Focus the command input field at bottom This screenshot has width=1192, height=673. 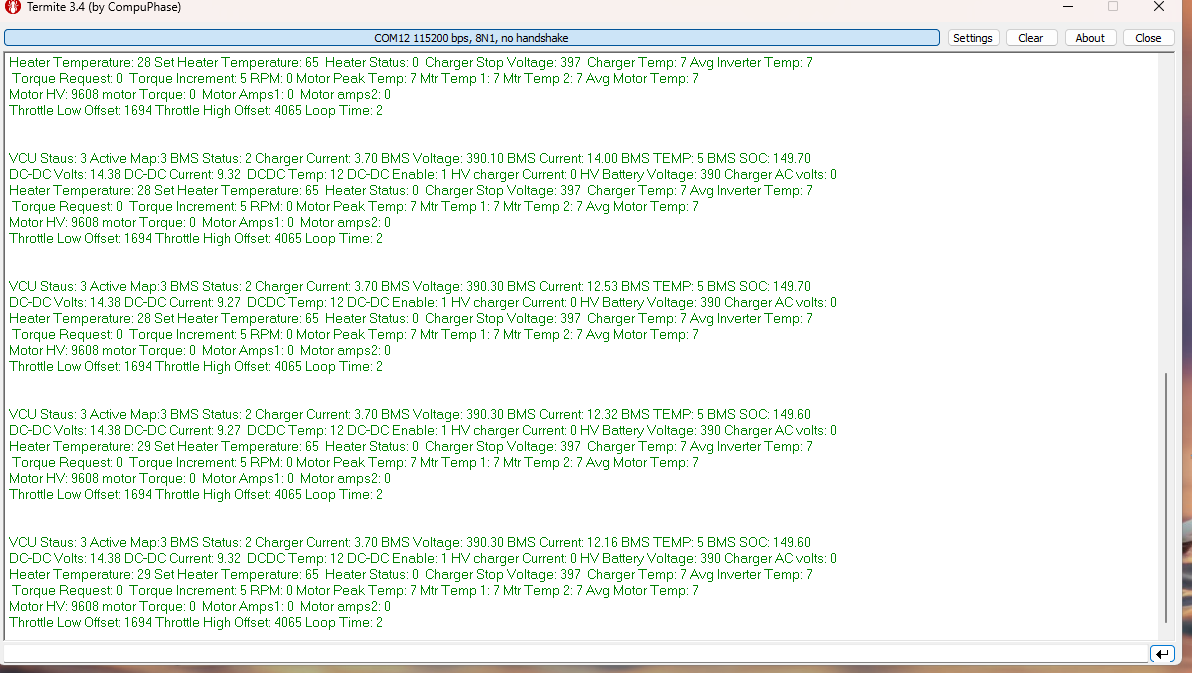coord(575,654)
